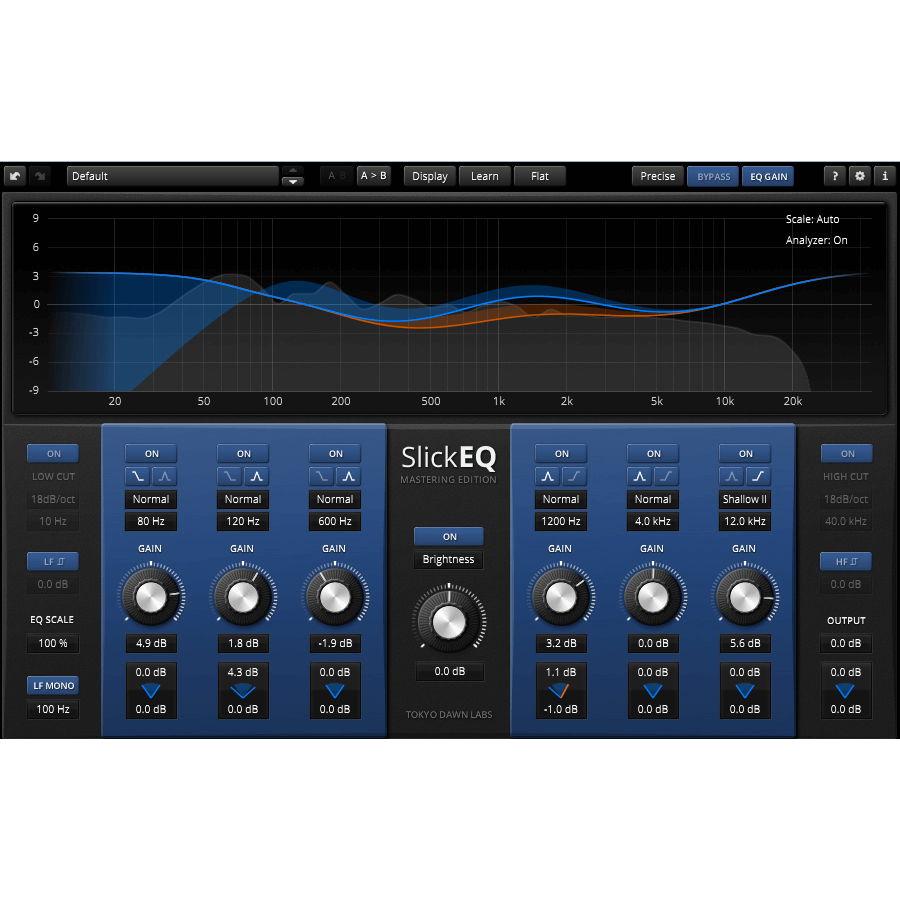Click the 1200 Hz band orange triangle meter
The width and height of the screenshot is (900, 900).
coord(559,690)
